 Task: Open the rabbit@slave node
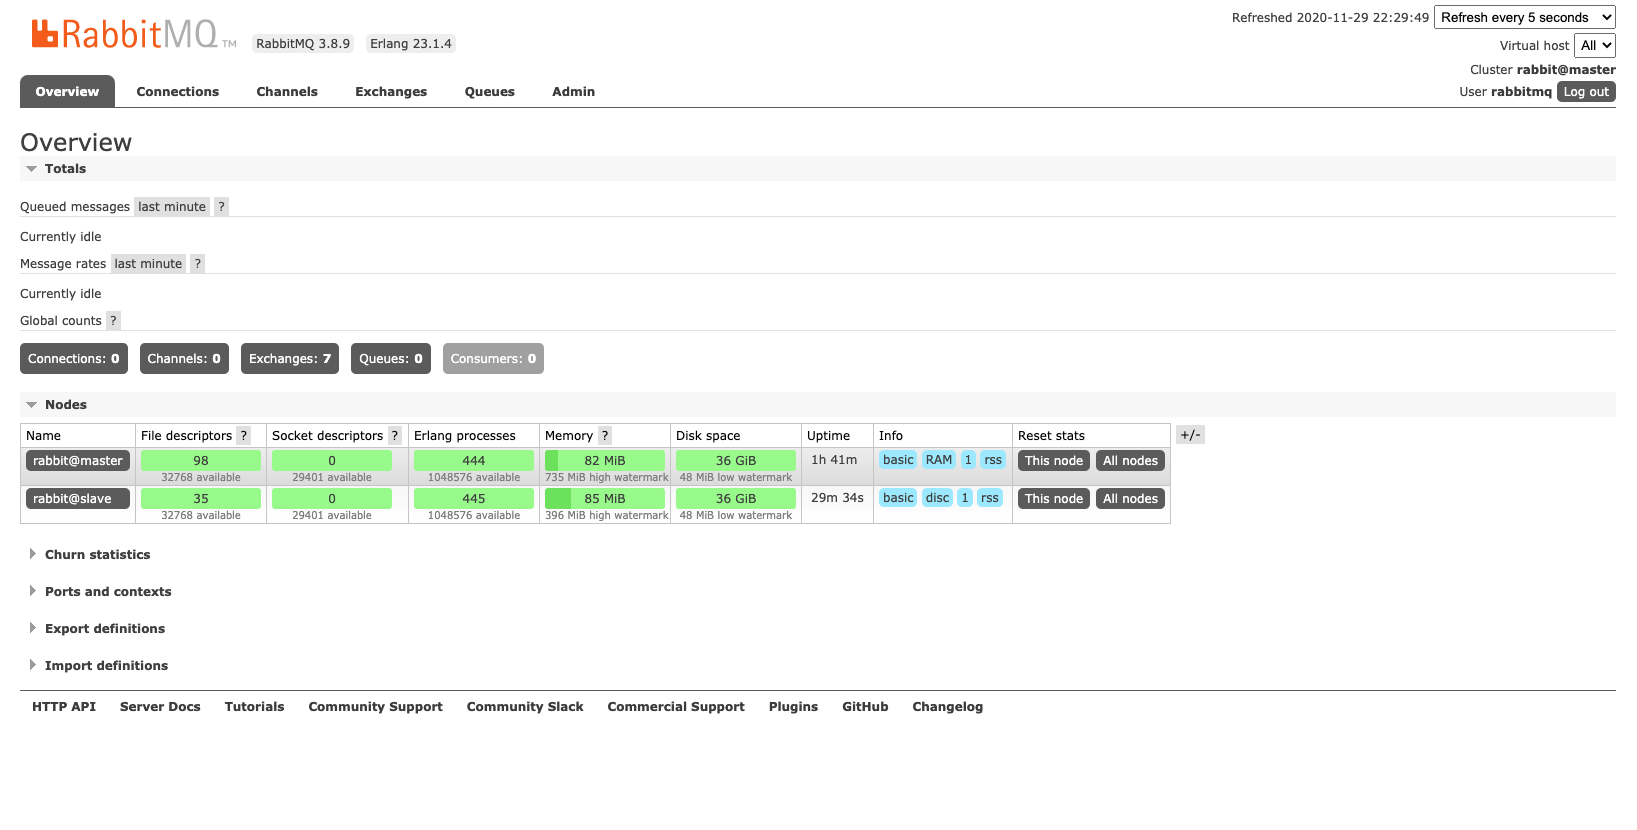point(78,499)
